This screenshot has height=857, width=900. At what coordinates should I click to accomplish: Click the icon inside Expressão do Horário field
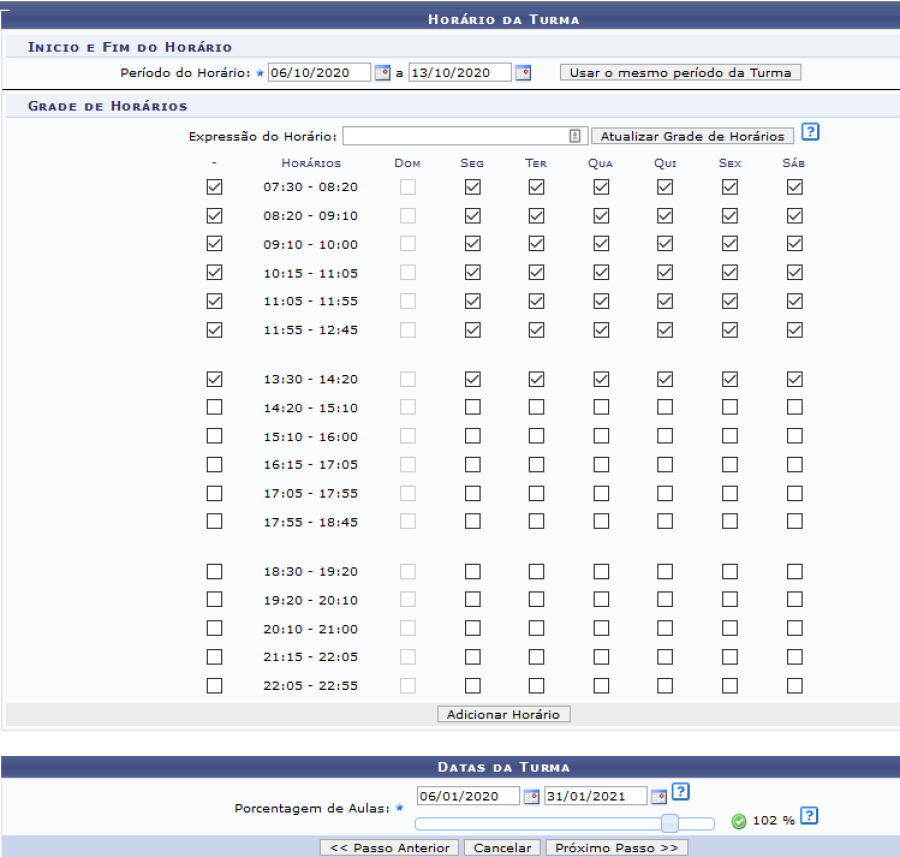point(575,136)
